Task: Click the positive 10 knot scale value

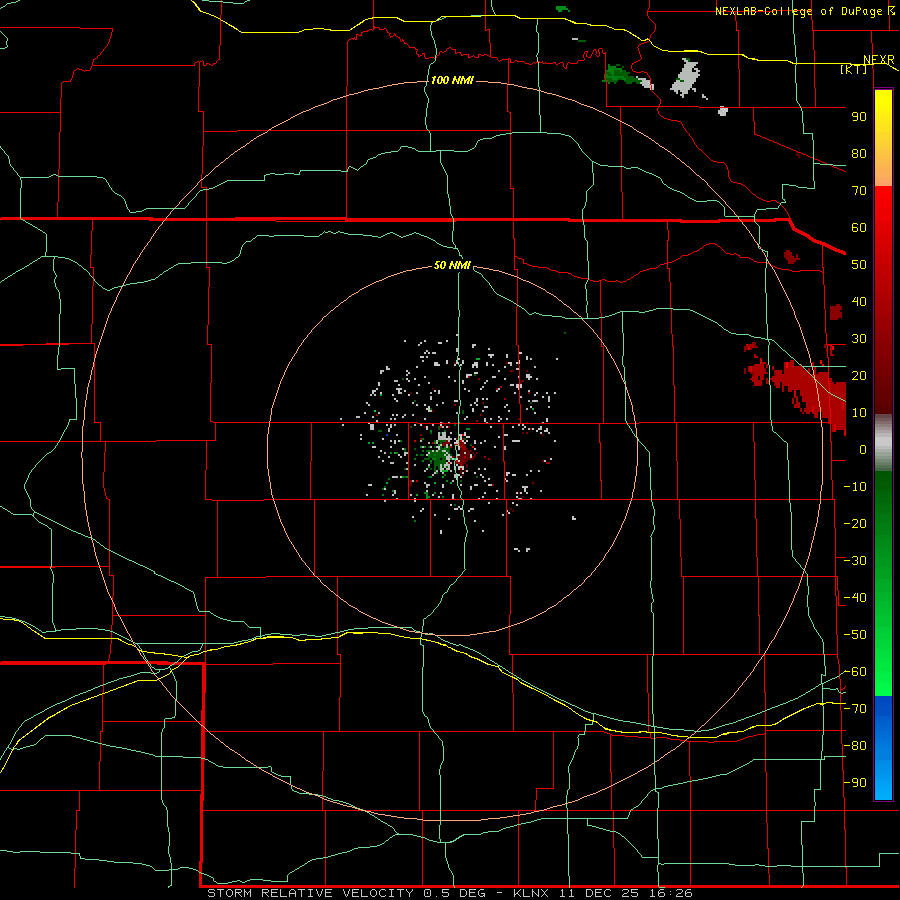Action: [859, 413]
